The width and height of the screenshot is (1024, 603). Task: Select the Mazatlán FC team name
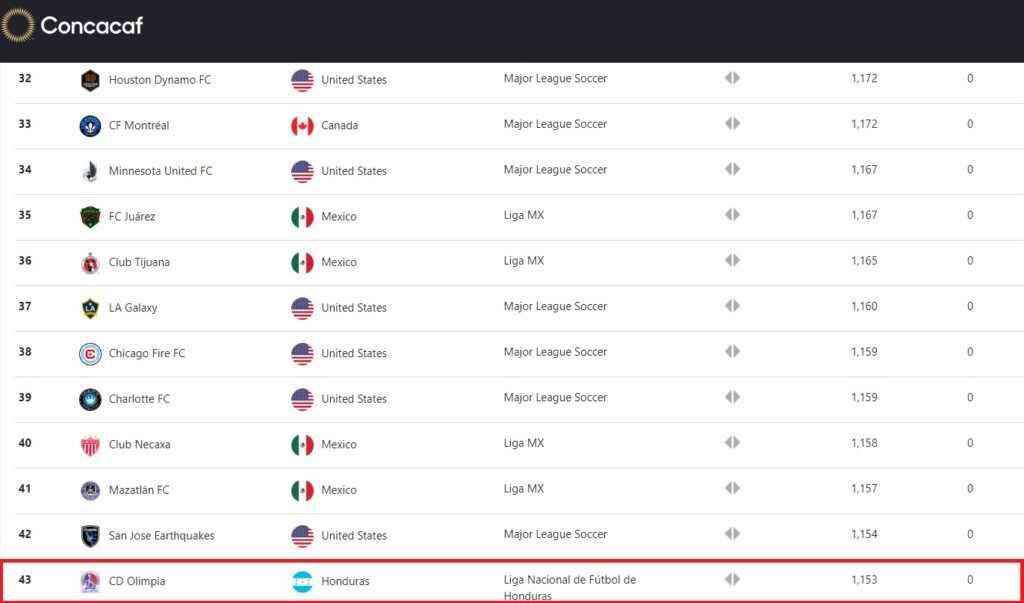point(139,491)
